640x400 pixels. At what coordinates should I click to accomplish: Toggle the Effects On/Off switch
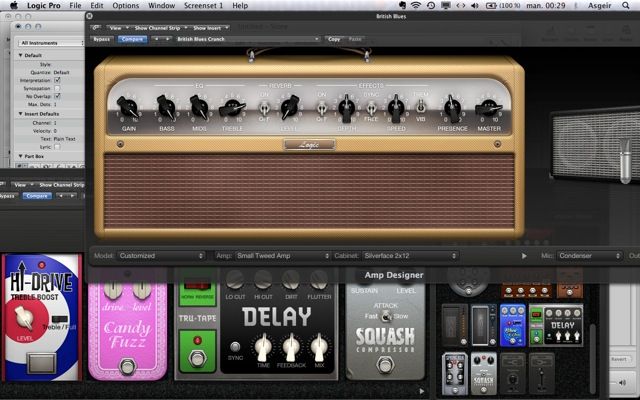(x=322, y=106)
